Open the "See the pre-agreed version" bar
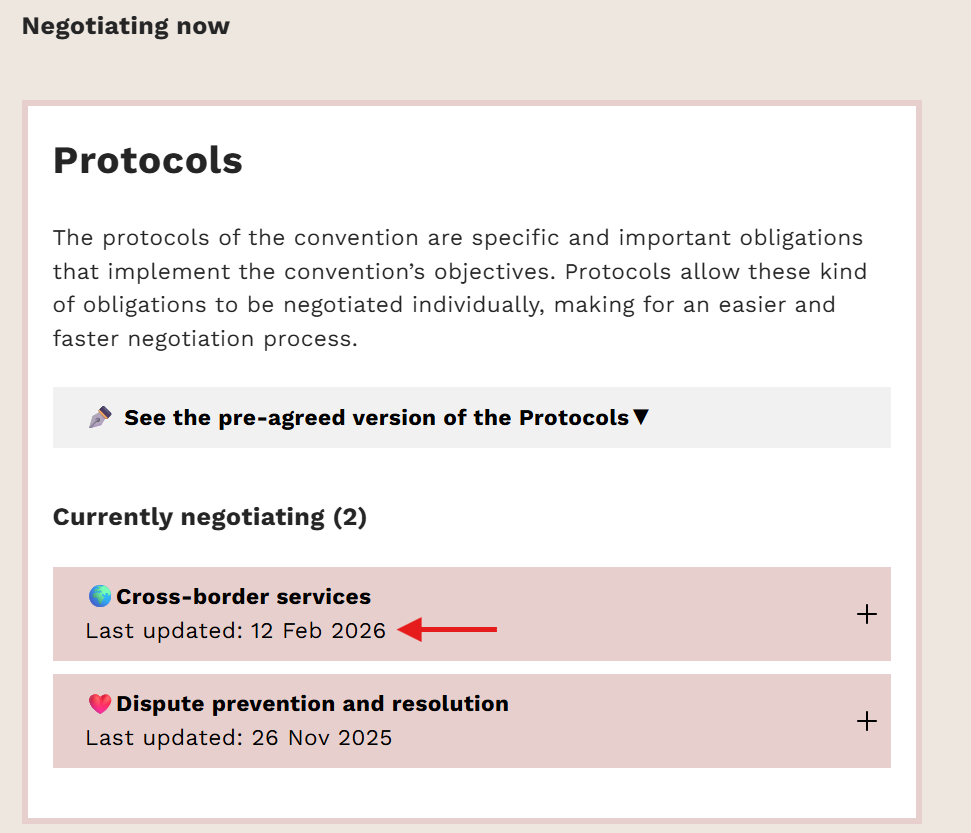This screenshot has width=971, height=833. click(471, 417)
